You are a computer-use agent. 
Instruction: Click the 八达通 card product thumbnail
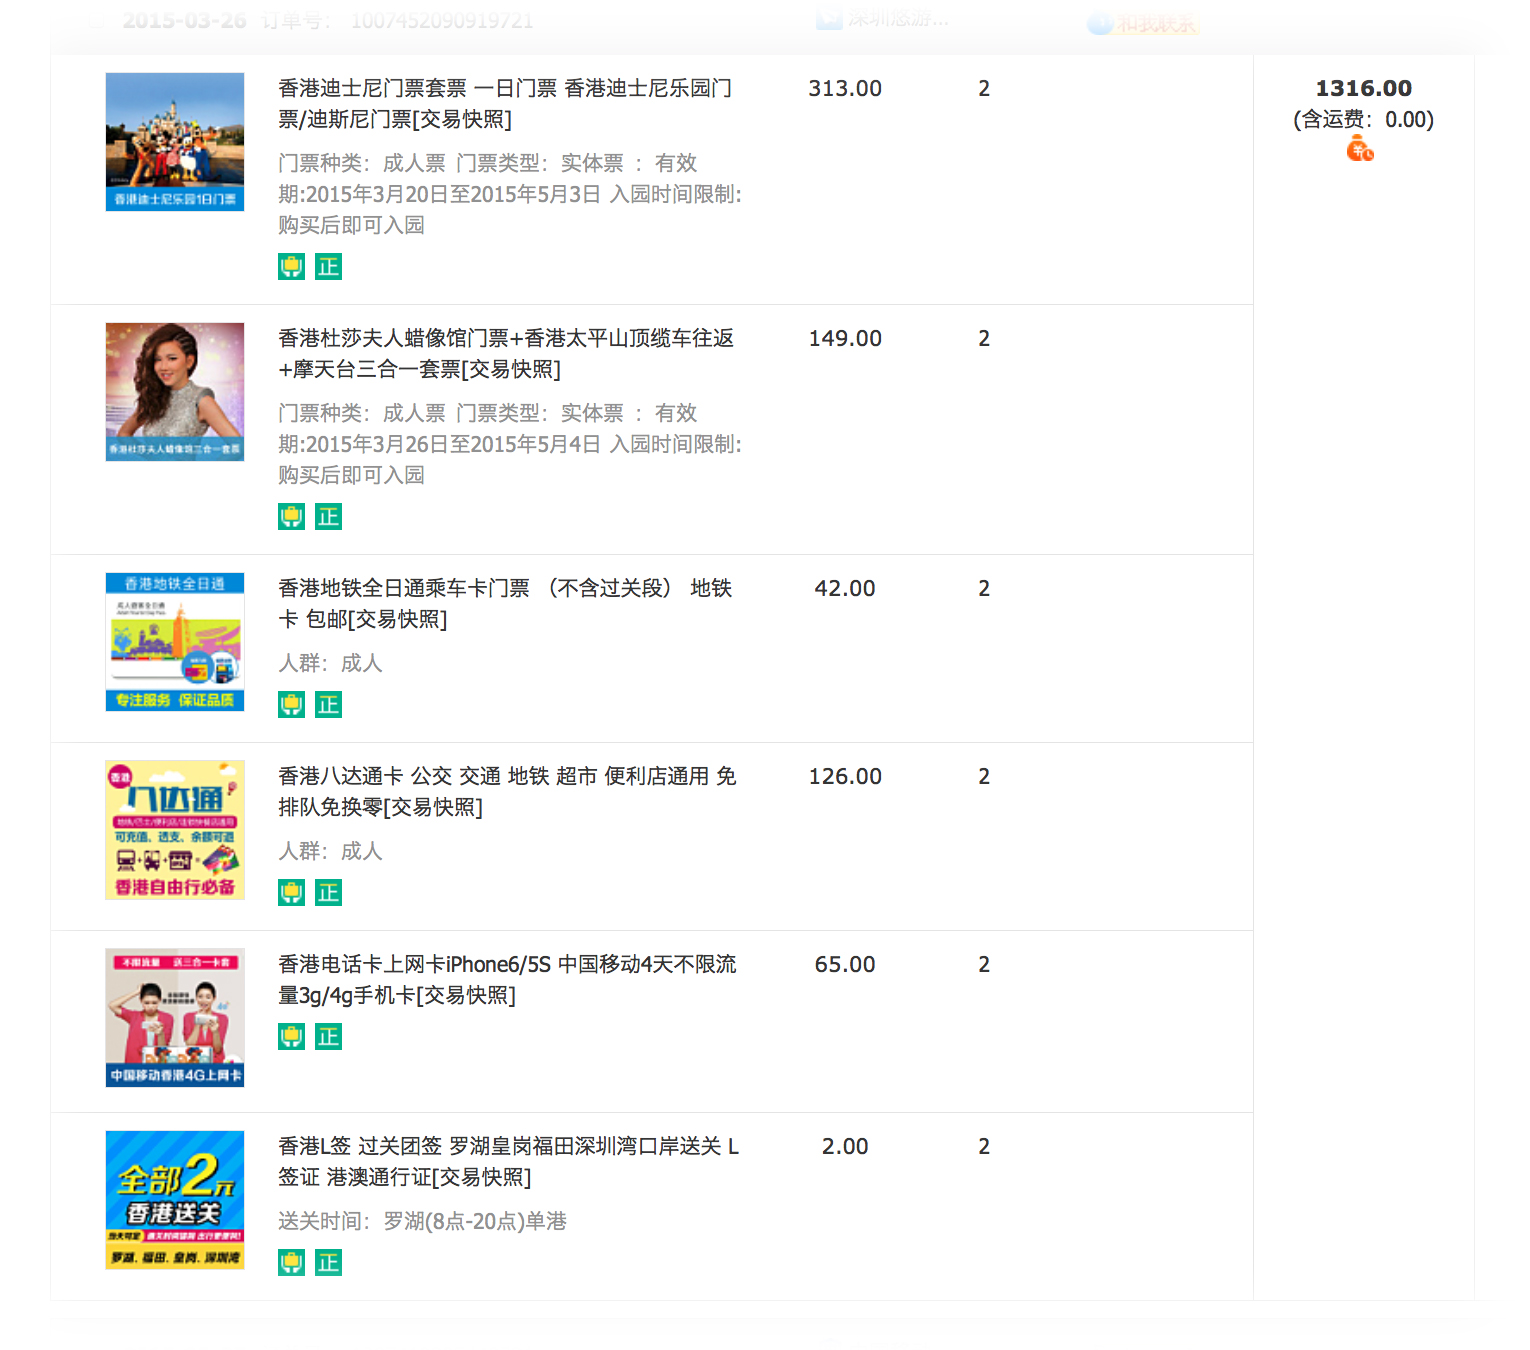175,830
